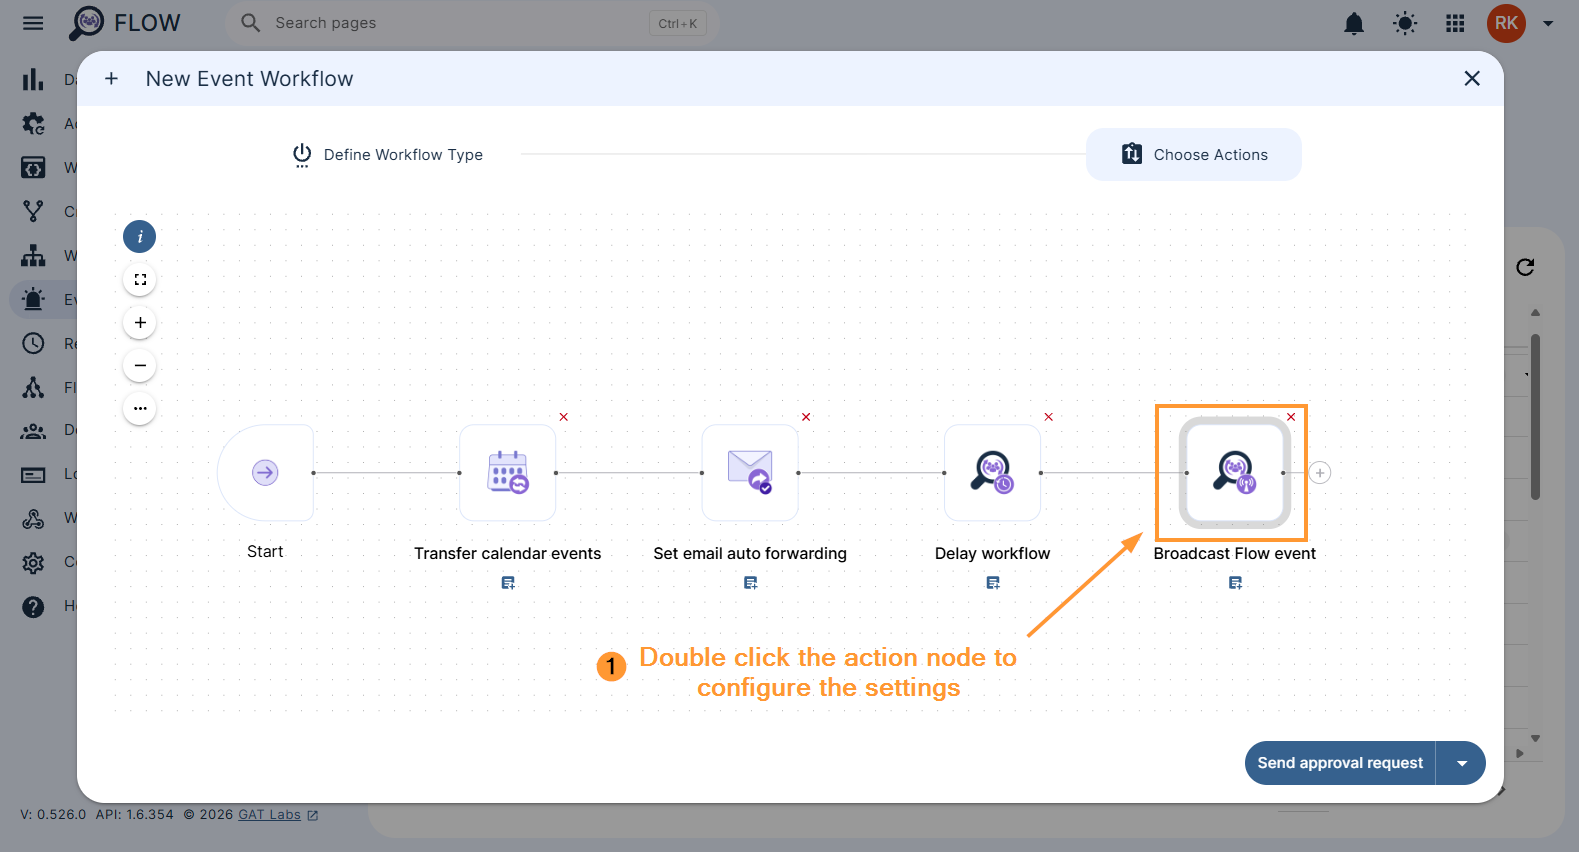Open the people group sidebar icon
The width and height of the screenshot is (1579, 852).
pyautogui.click(x=33, y=431)
